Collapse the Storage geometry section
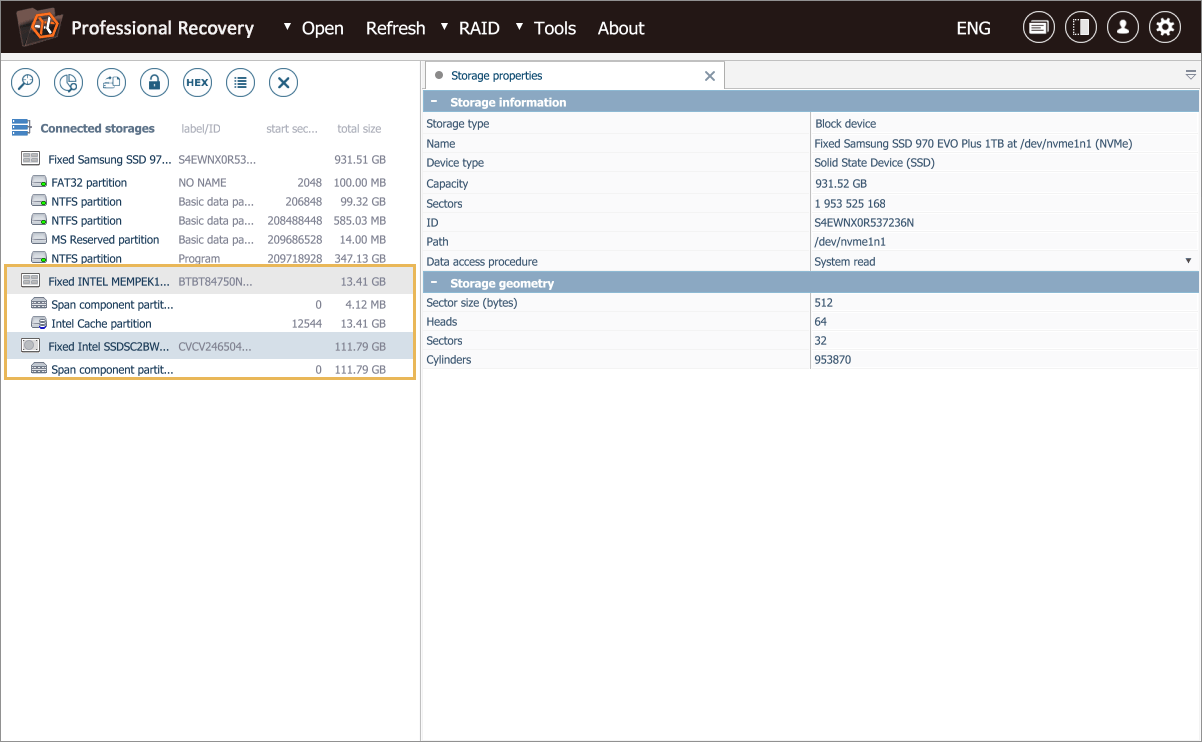Viewport: 1202px width, 742px height. tap(434, 283)
